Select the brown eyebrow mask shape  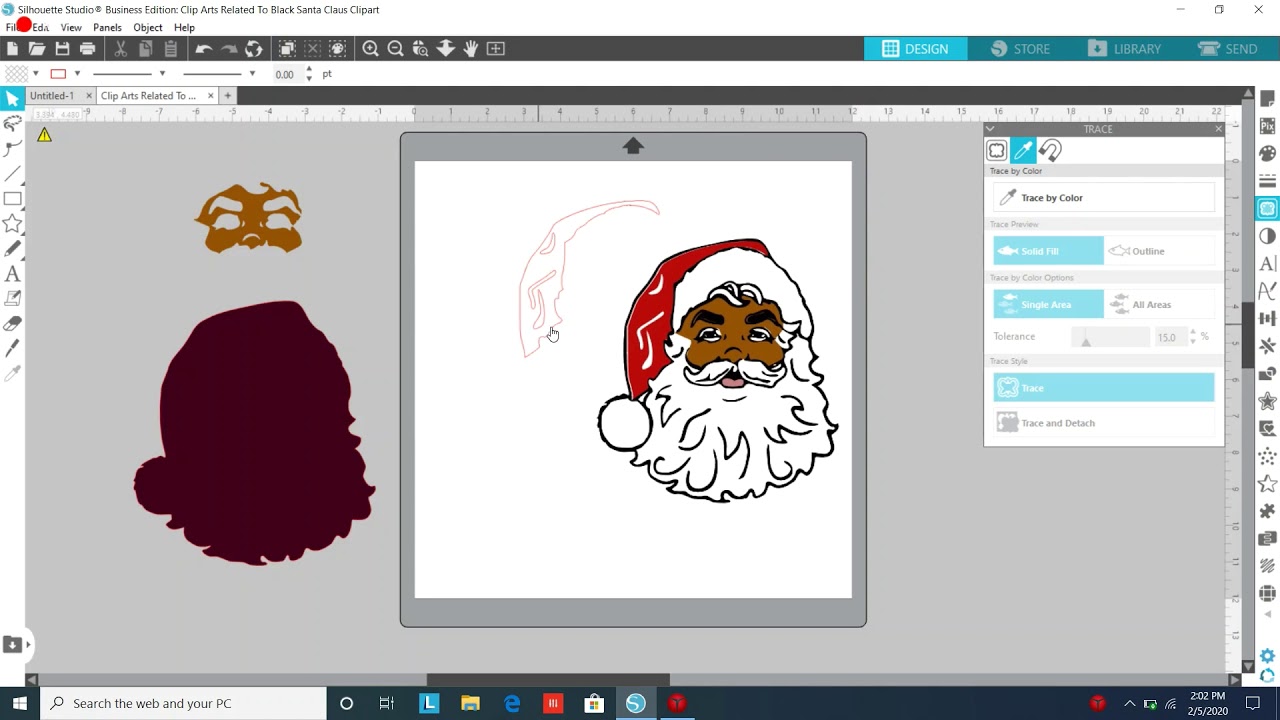[x=250, y=217]
